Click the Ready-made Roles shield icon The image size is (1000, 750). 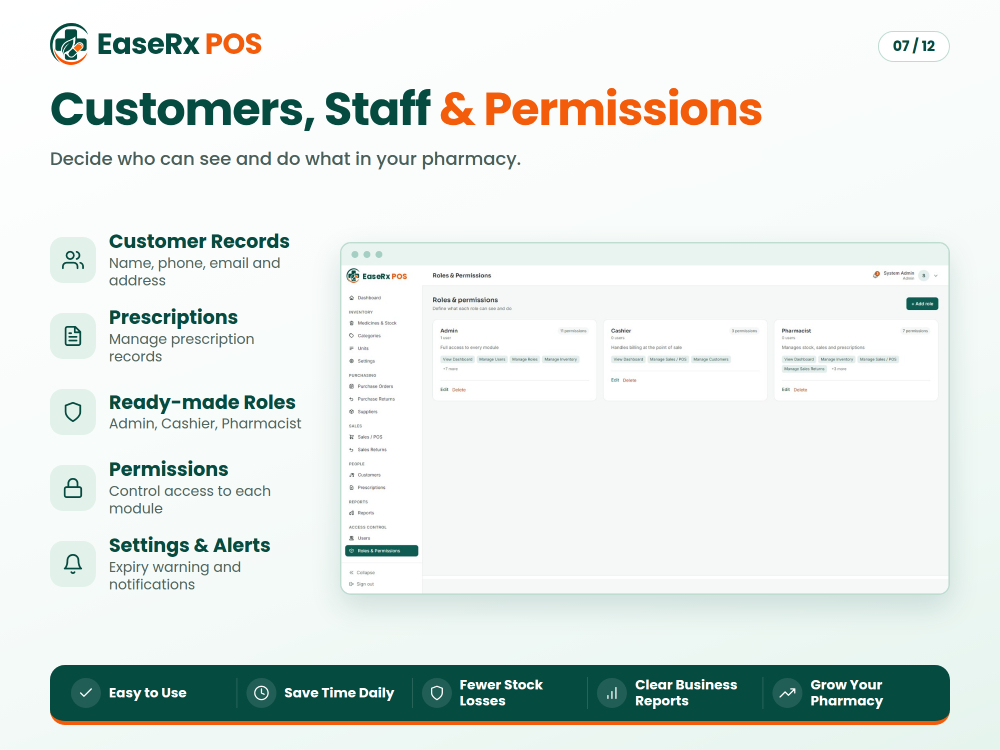pyautogui.click(x=73, y=412)
